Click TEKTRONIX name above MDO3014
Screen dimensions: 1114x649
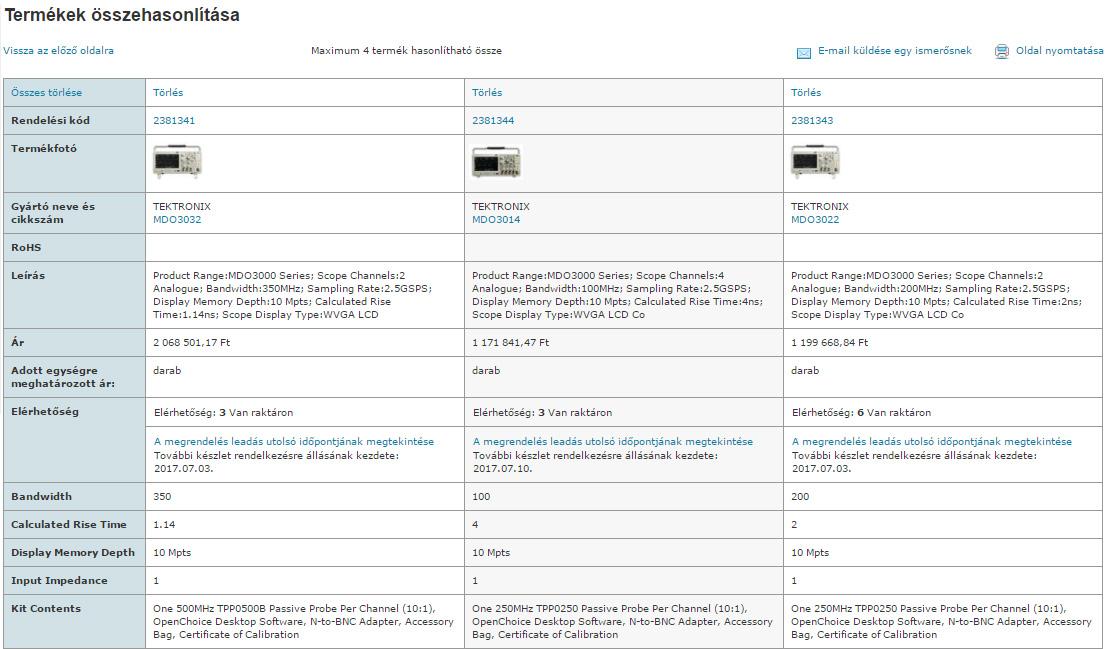[501, 206]
